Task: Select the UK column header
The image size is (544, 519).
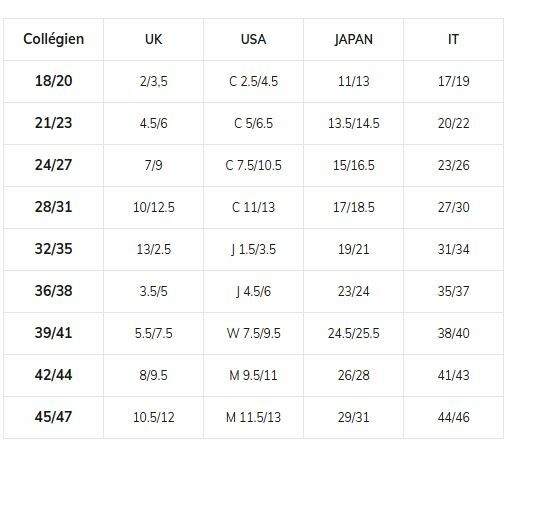Action: tap(153, 39)
